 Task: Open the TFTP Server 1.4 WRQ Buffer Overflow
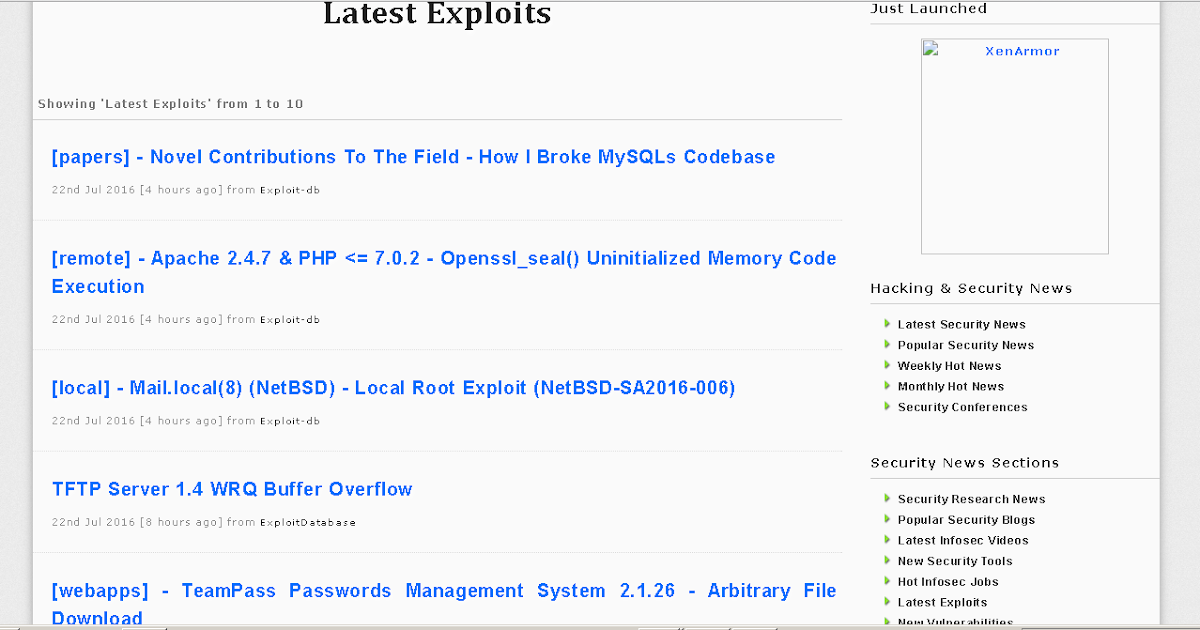pos(231,489)
